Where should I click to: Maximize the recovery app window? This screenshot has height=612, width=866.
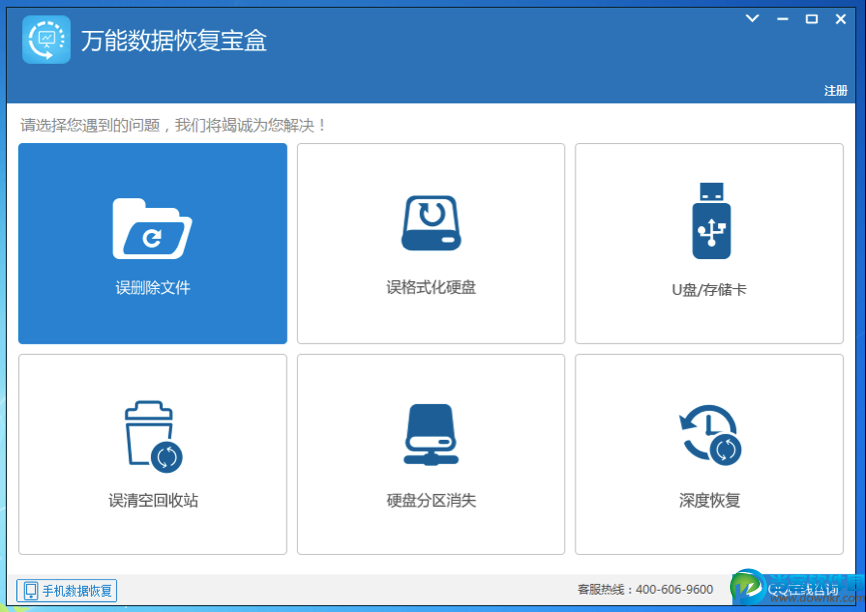(x=811, y=19)
